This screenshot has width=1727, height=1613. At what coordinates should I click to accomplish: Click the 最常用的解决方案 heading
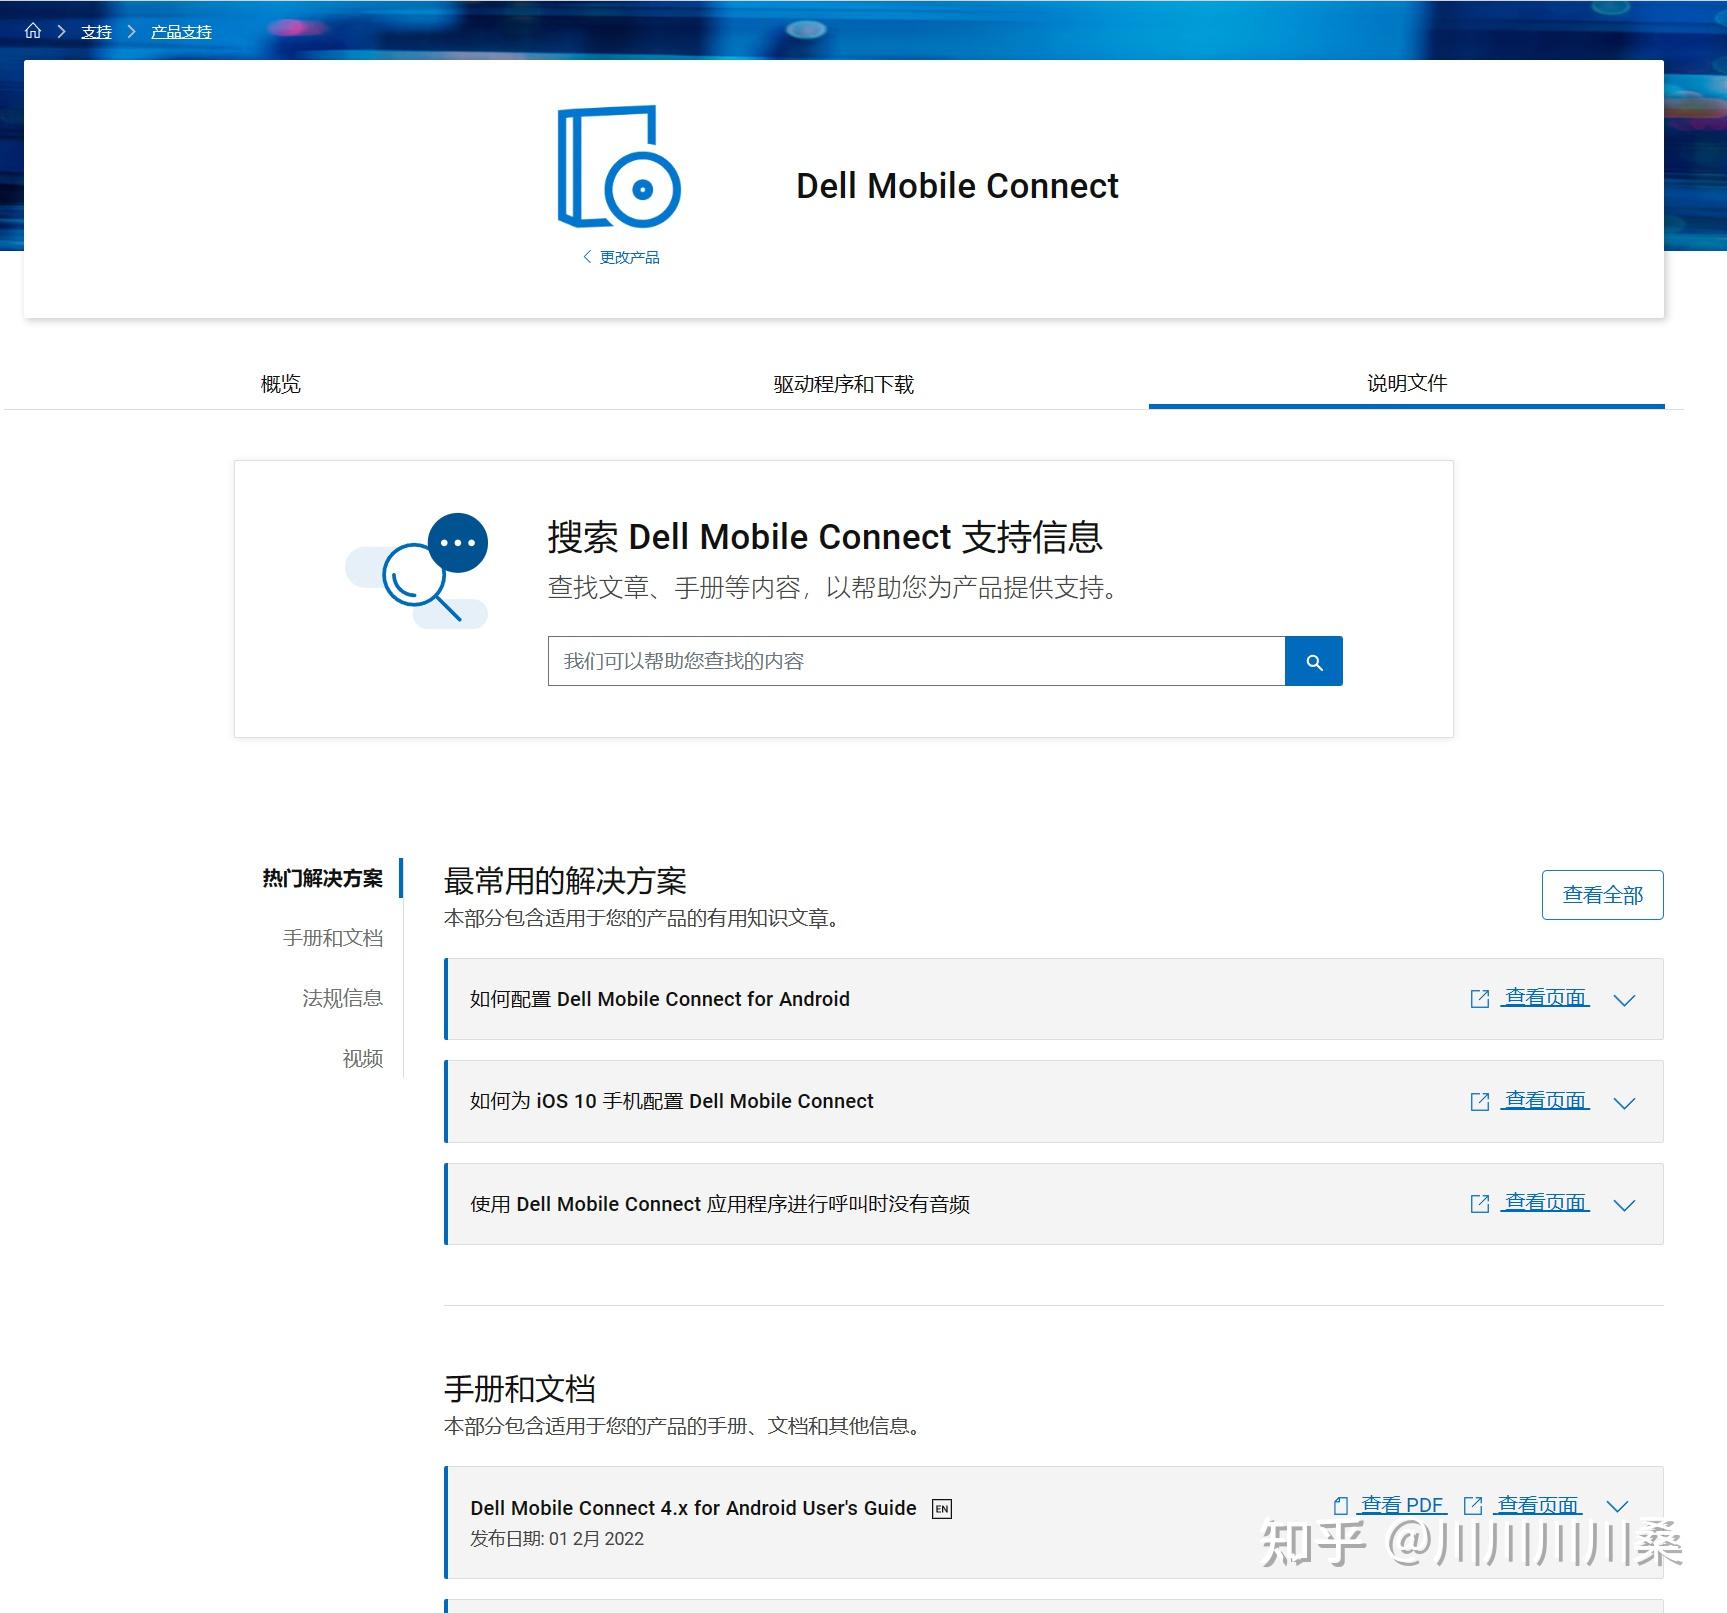coord(565,881)
